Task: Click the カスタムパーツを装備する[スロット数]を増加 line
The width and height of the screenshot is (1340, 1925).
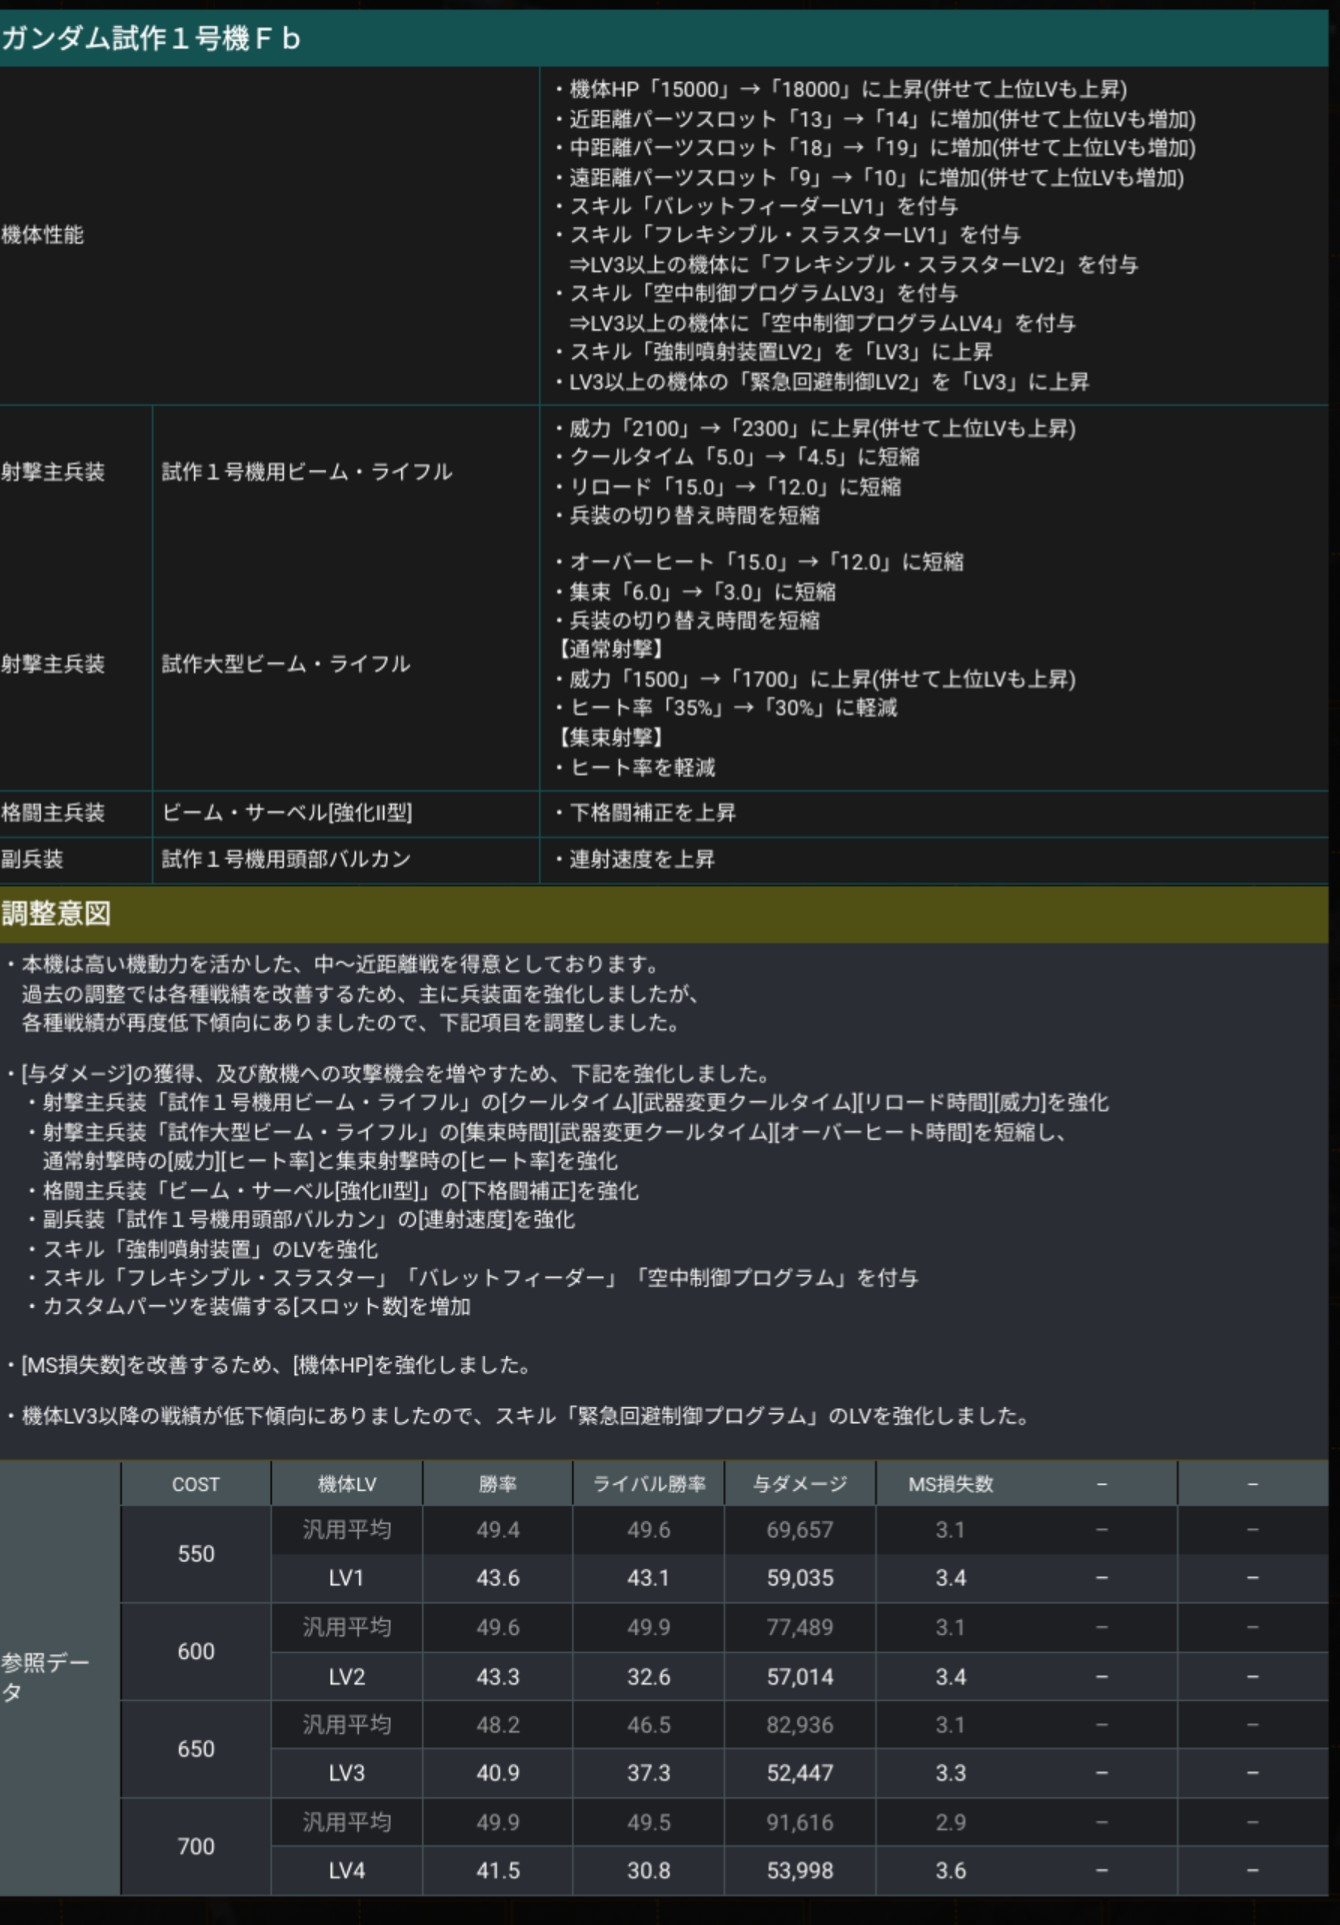Action: (250, 1307)
